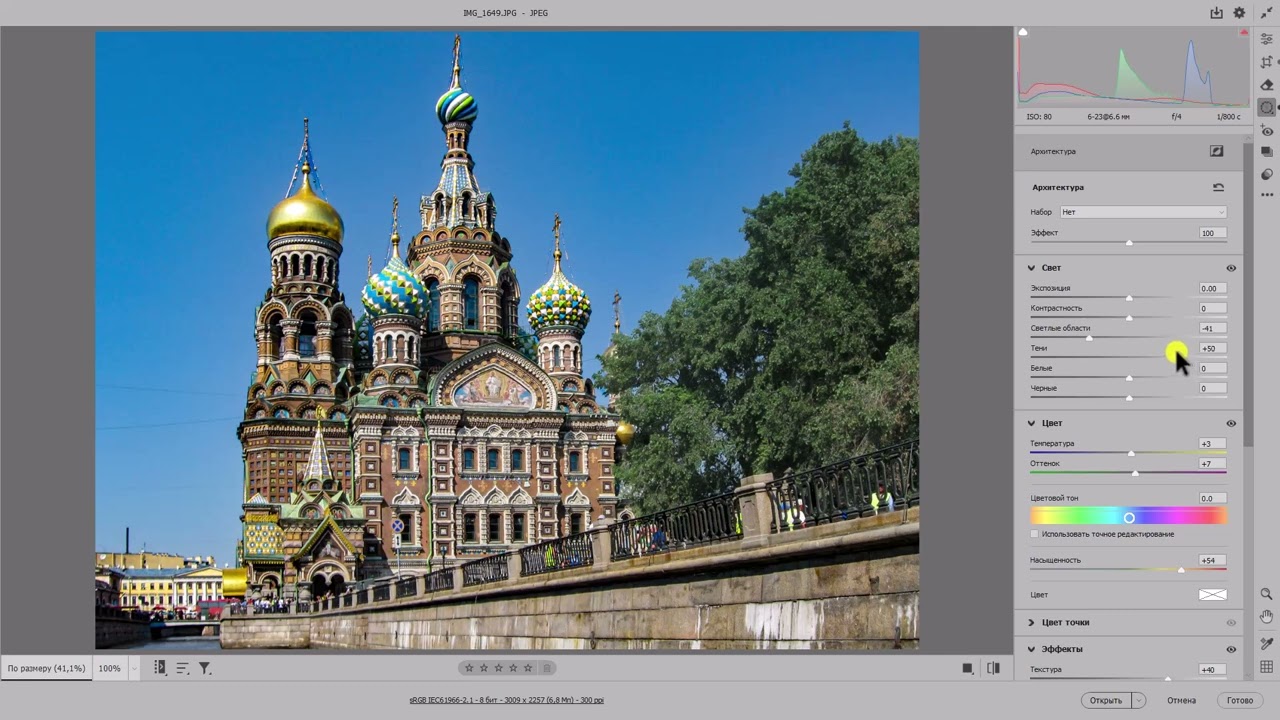Select the masking circle tool
The width and height of the screenshot is (1280, 720).
click(x=1267, y=108)
